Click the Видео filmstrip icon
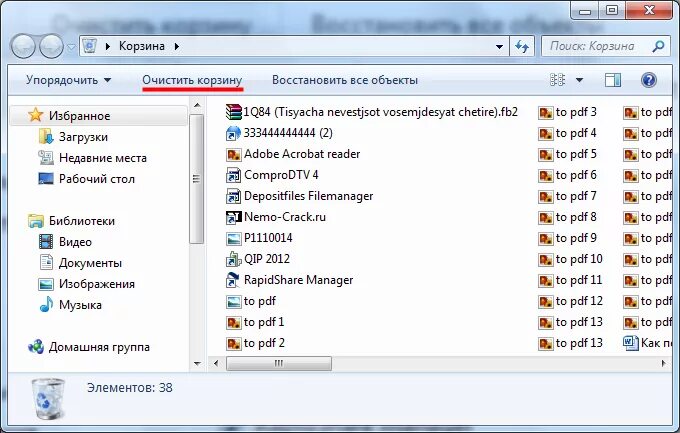680x433 pixels. (46, 242)
